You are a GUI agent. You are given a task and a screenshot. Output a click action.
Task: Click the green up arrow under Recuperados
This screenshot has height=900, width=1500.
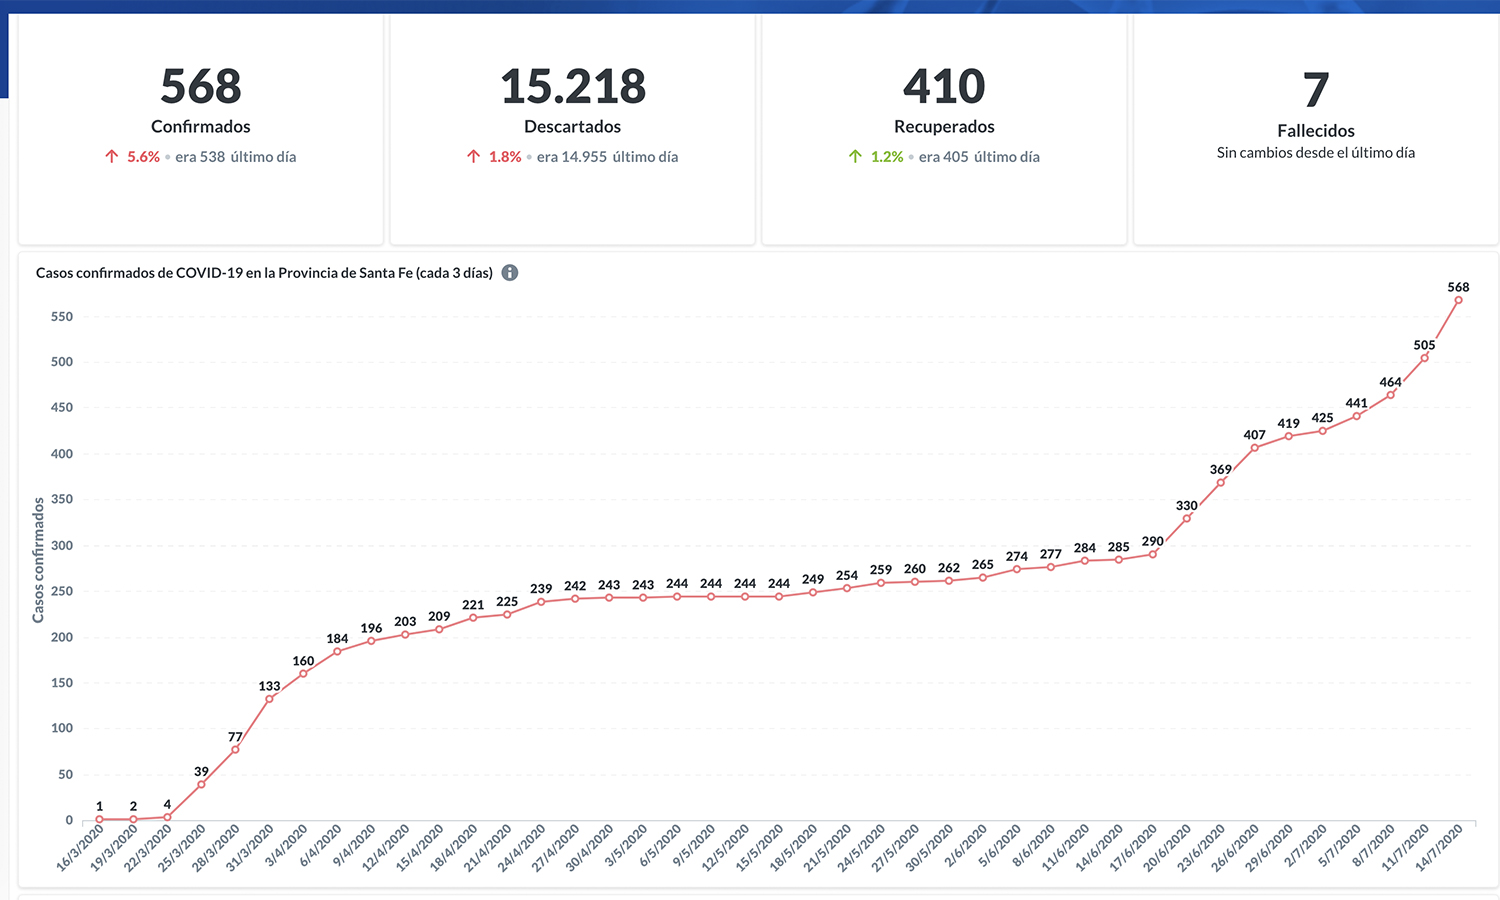pos(855,157)
